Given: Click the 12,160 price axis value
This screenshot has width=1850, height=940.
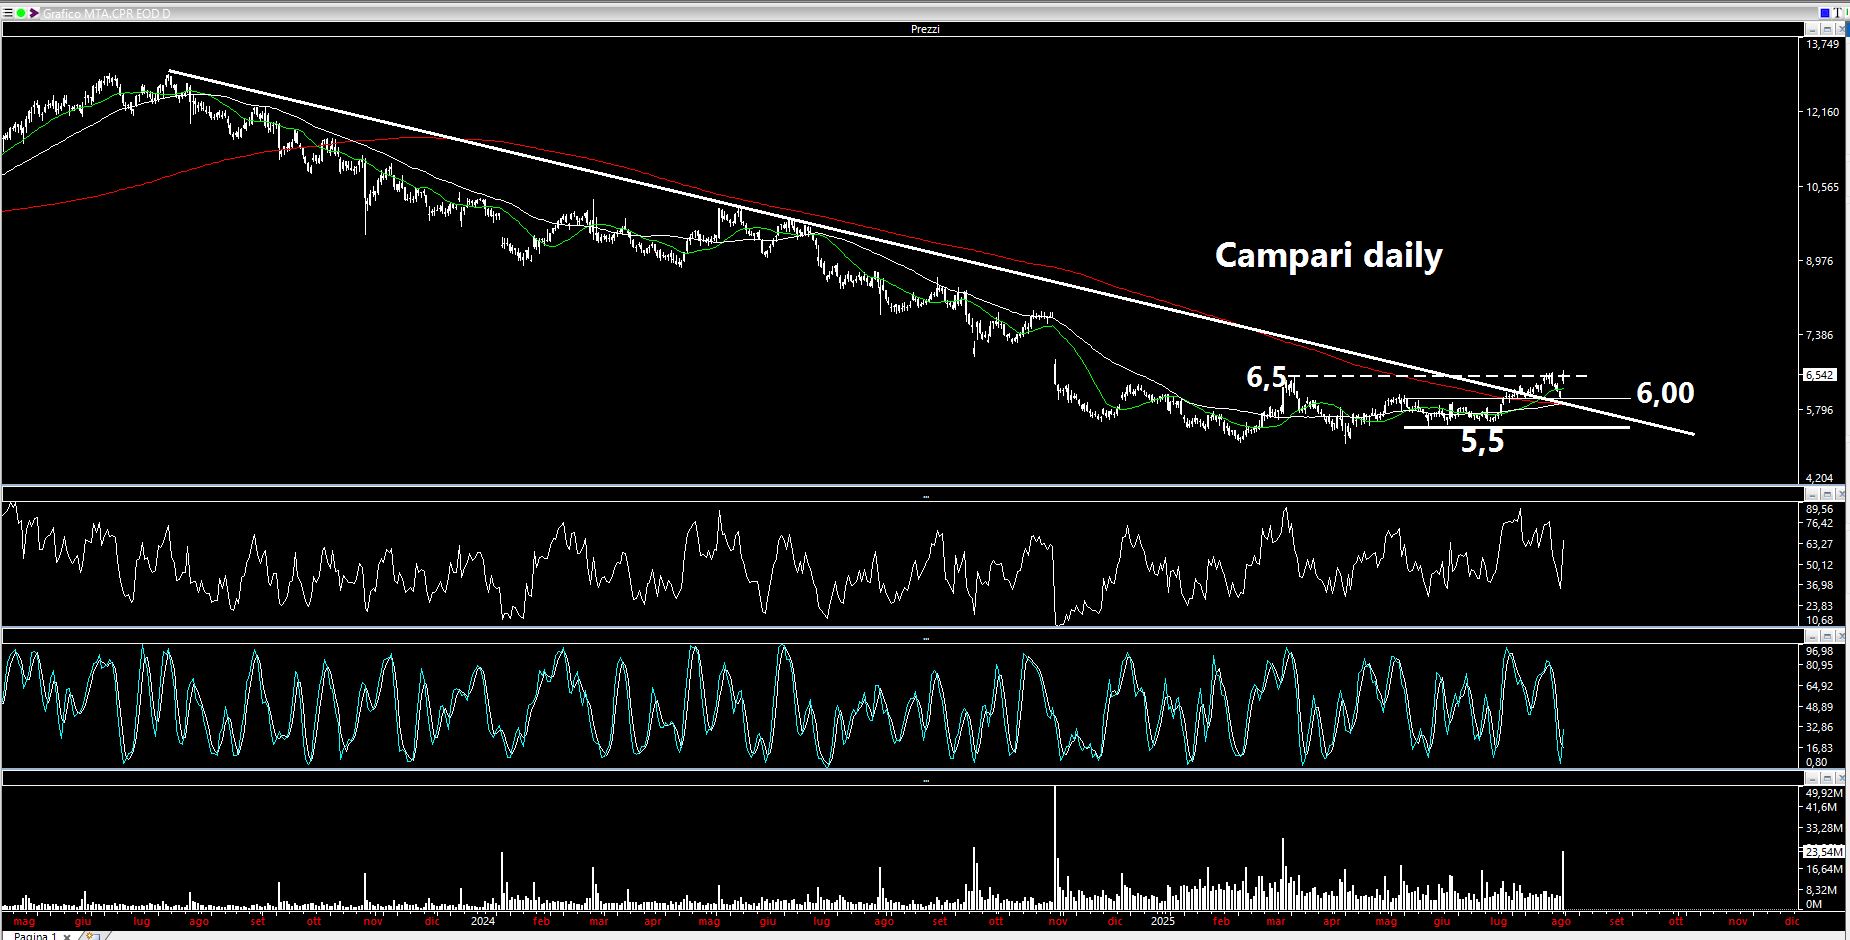Looking at the screenshot, I should click(1822, 112).
